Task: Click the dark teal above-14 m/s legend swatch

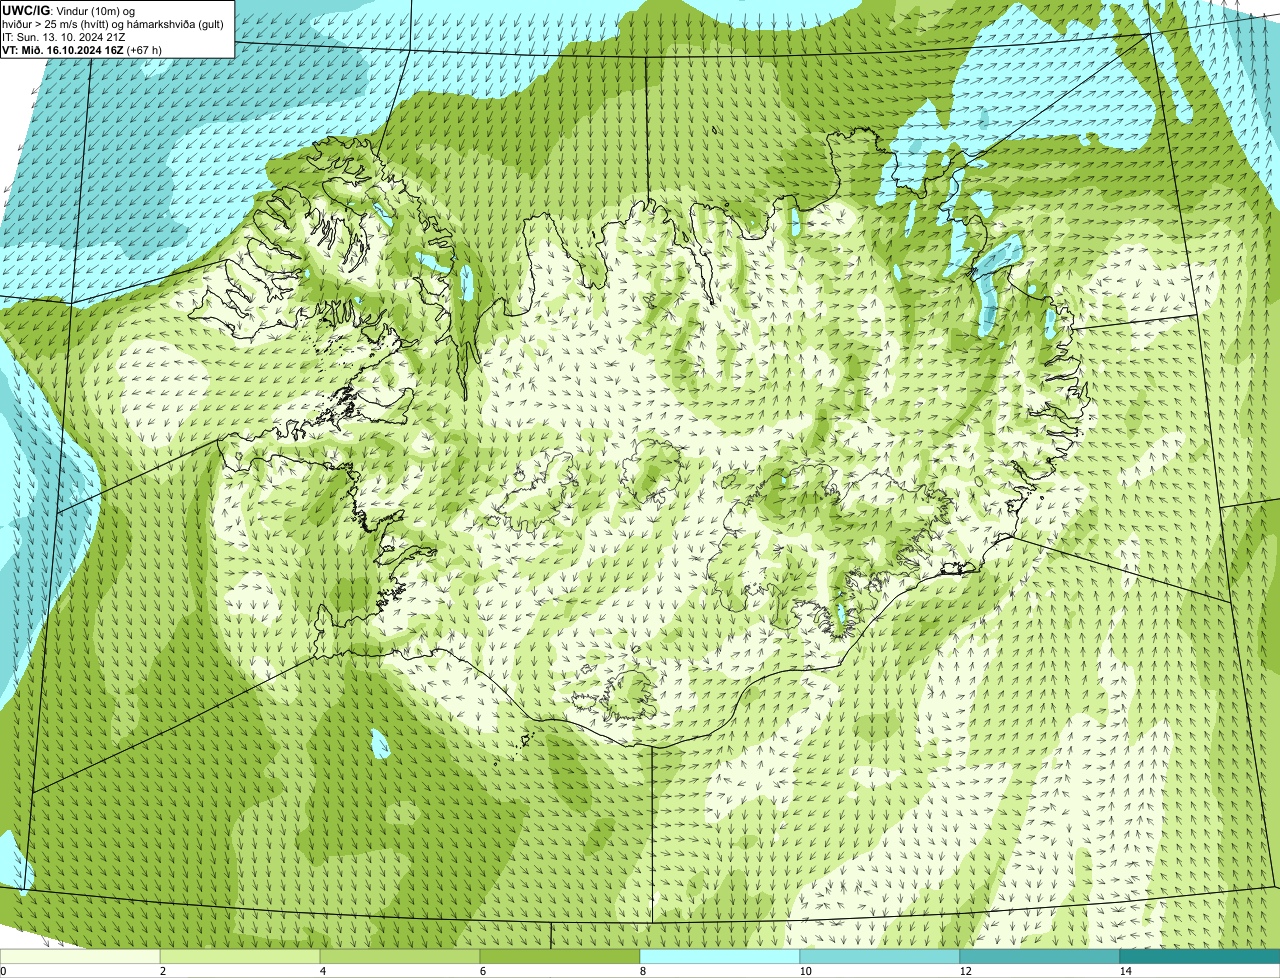Action: coord(1200,957)
